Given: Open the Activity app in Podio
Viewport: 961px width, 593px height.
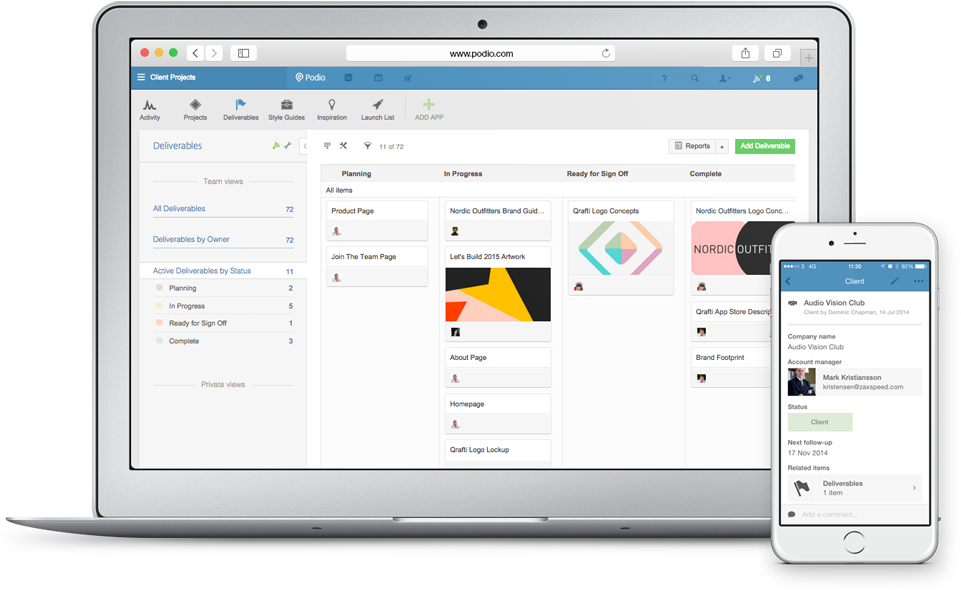Looking at the screenshot, I should click(150, 110).
